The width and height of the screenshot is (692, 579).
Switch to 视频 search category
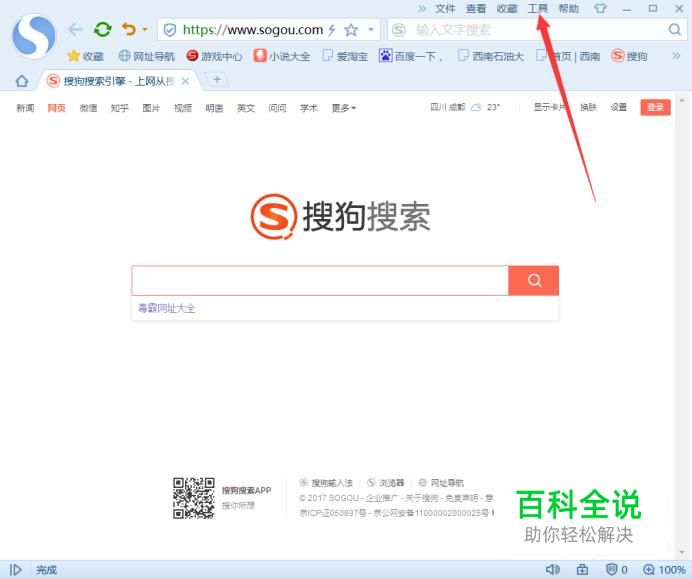pos(183,108)
